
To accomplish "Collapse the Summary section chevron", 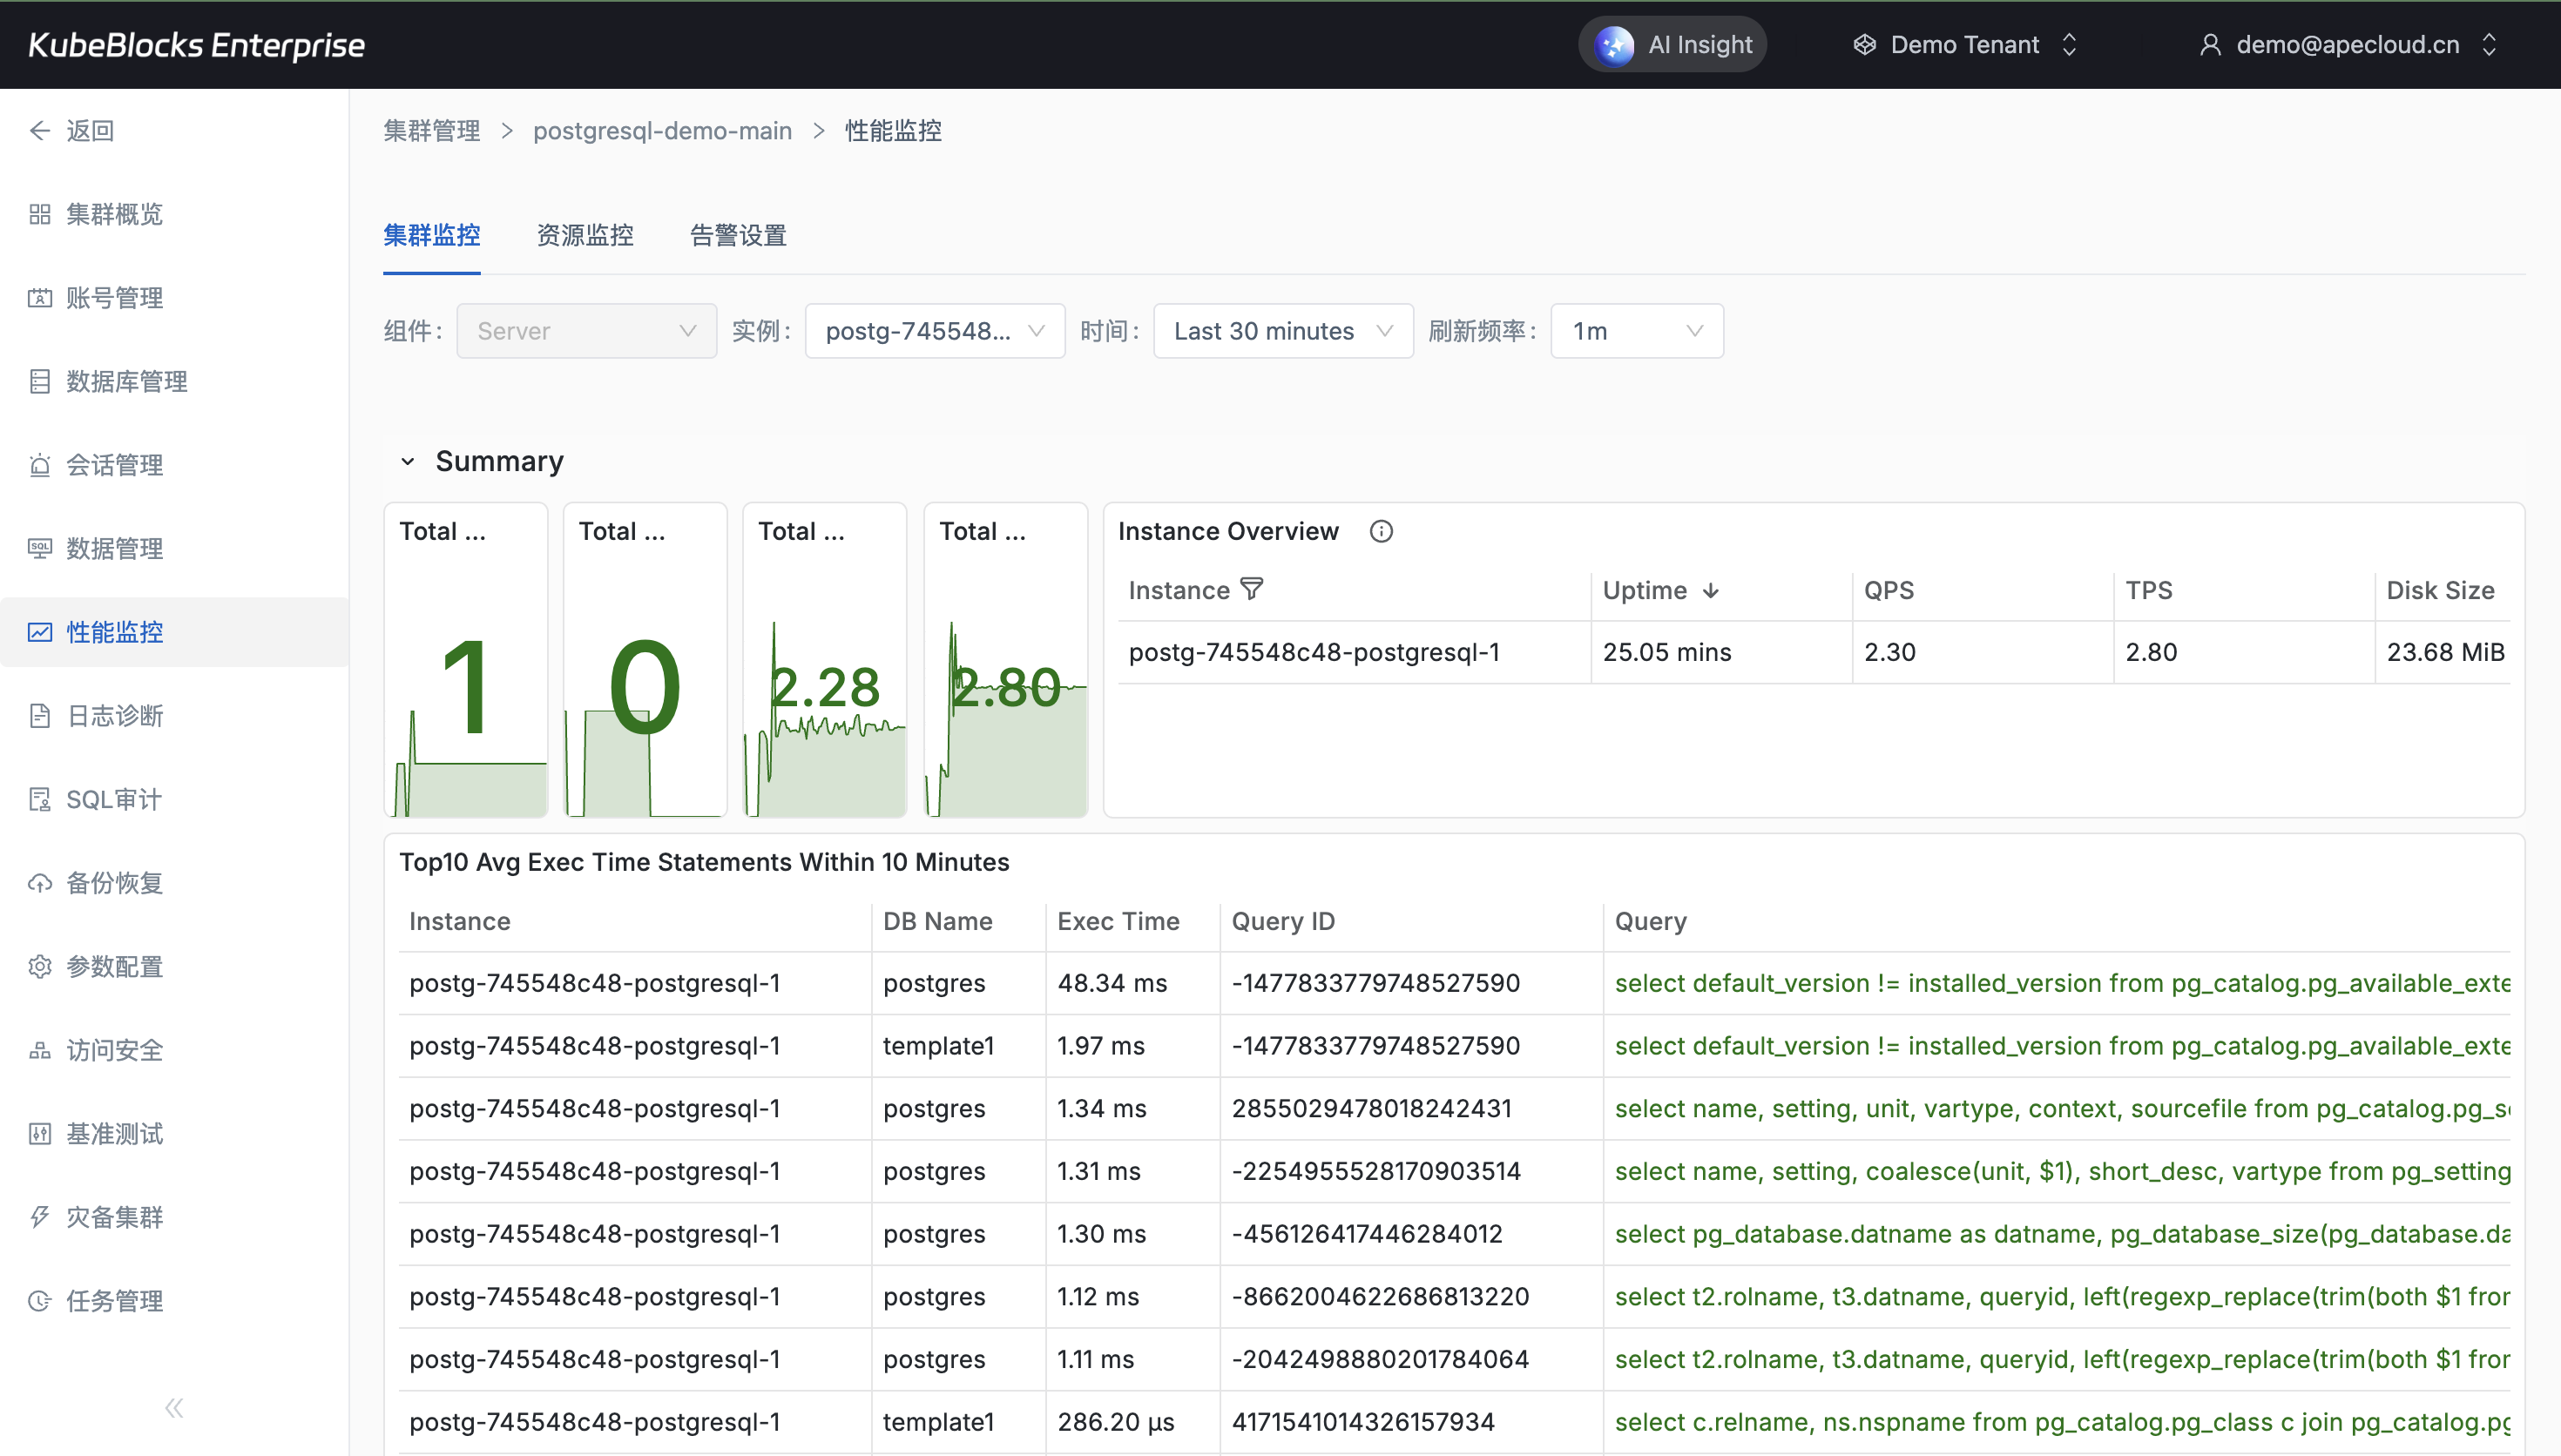I will [407, 461].
